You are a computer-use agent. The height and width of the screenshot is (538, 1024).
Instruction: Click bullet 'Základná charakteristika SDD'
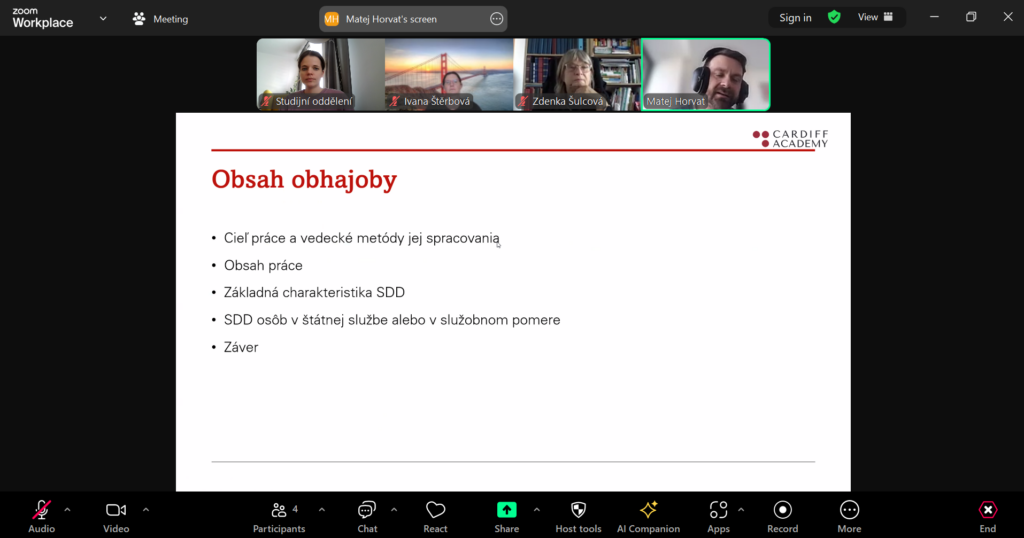(x=314, y=293)
